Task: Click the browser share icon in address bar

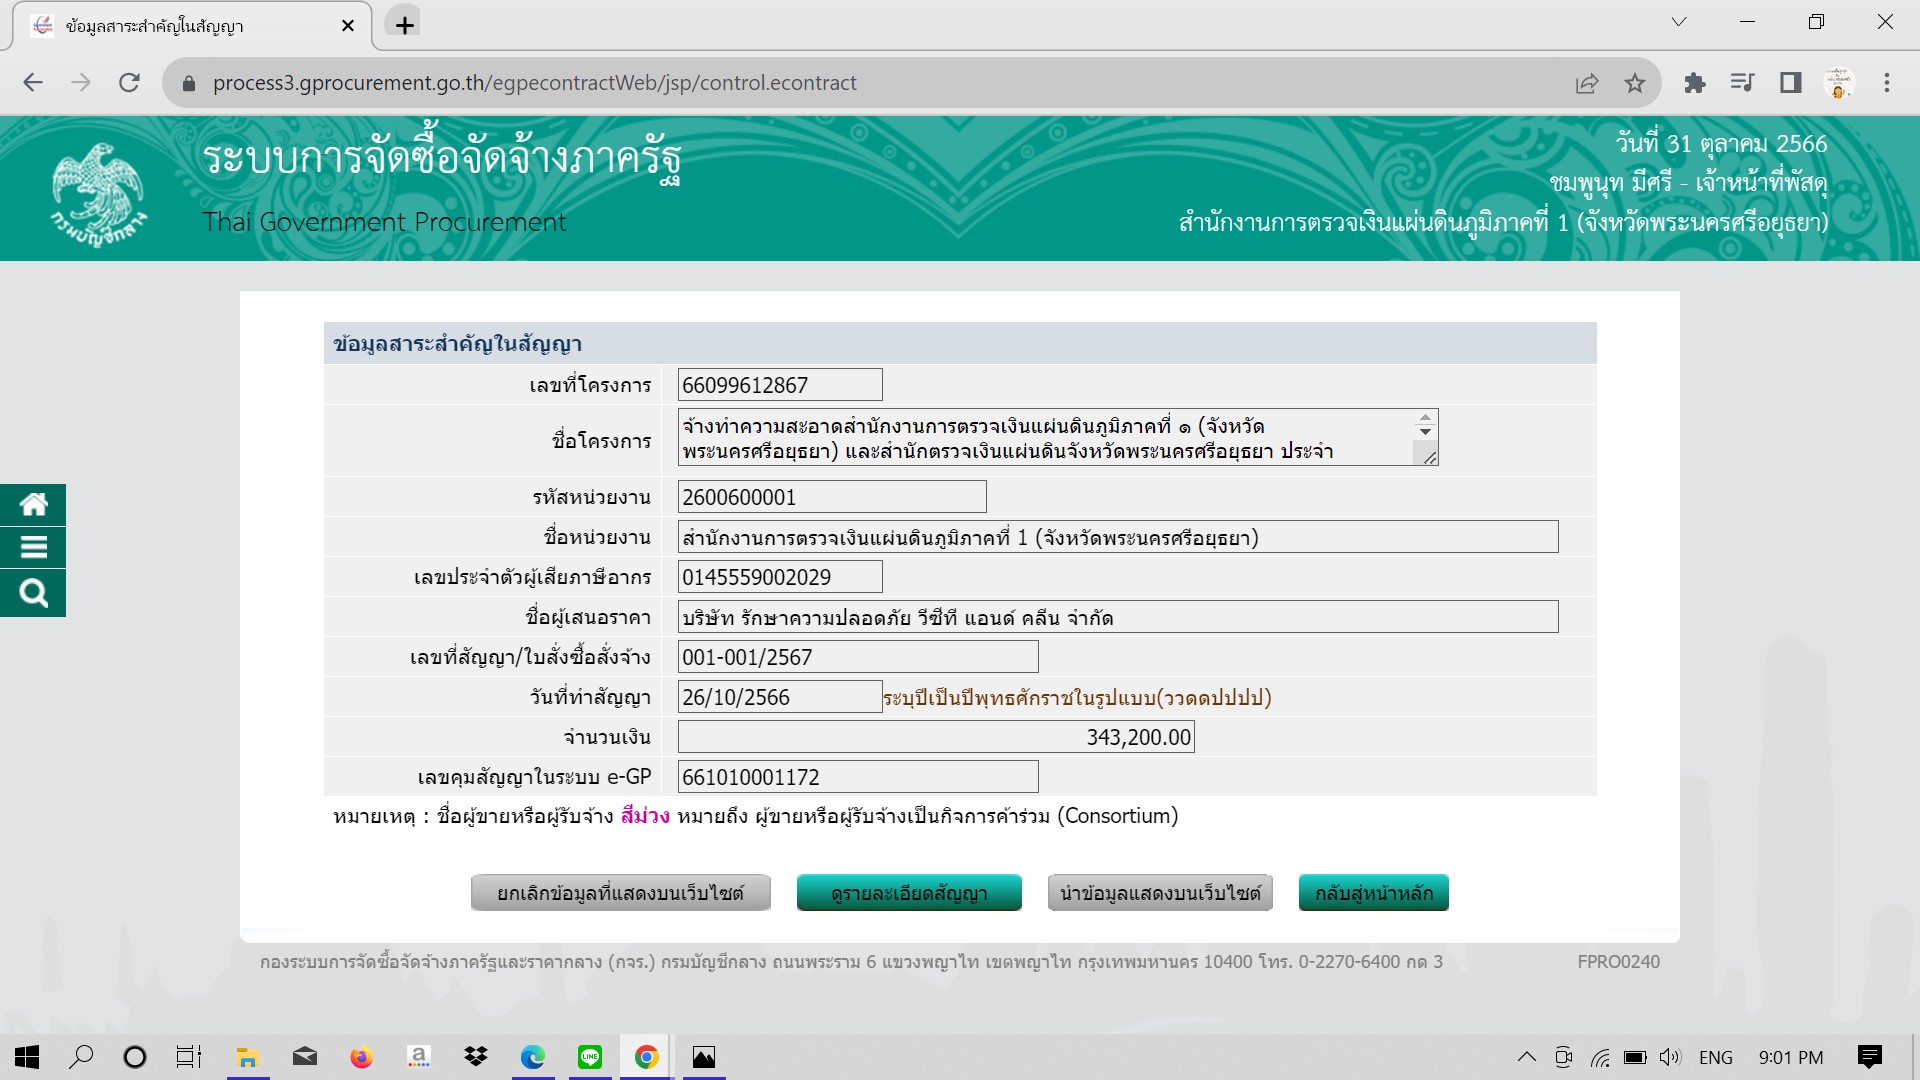Action: (x=1588, y=83)
